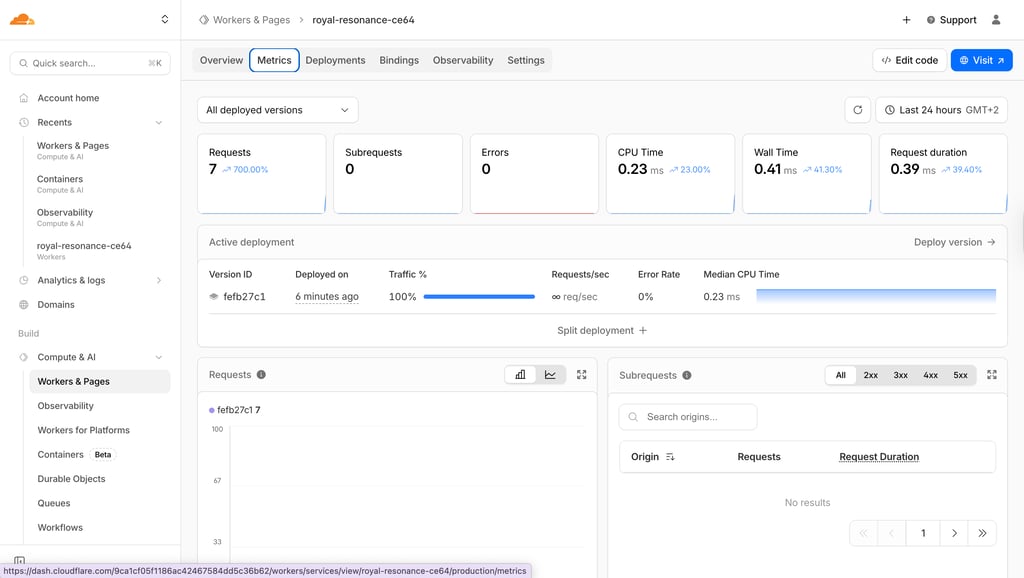Open Durable Objects
This screenshot has width=1024, height=578.
(71, 479)
